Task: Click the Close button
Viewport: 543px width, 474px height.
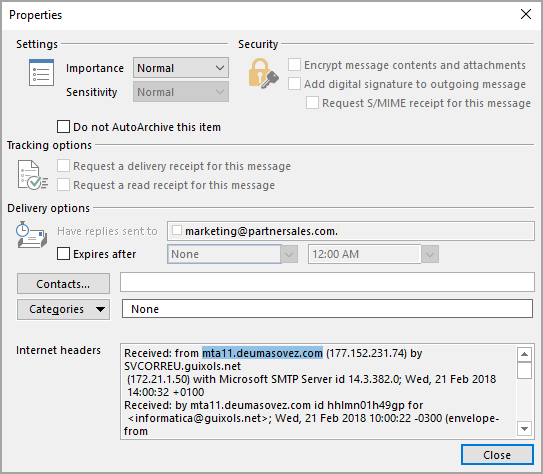Action: (497, 455)
